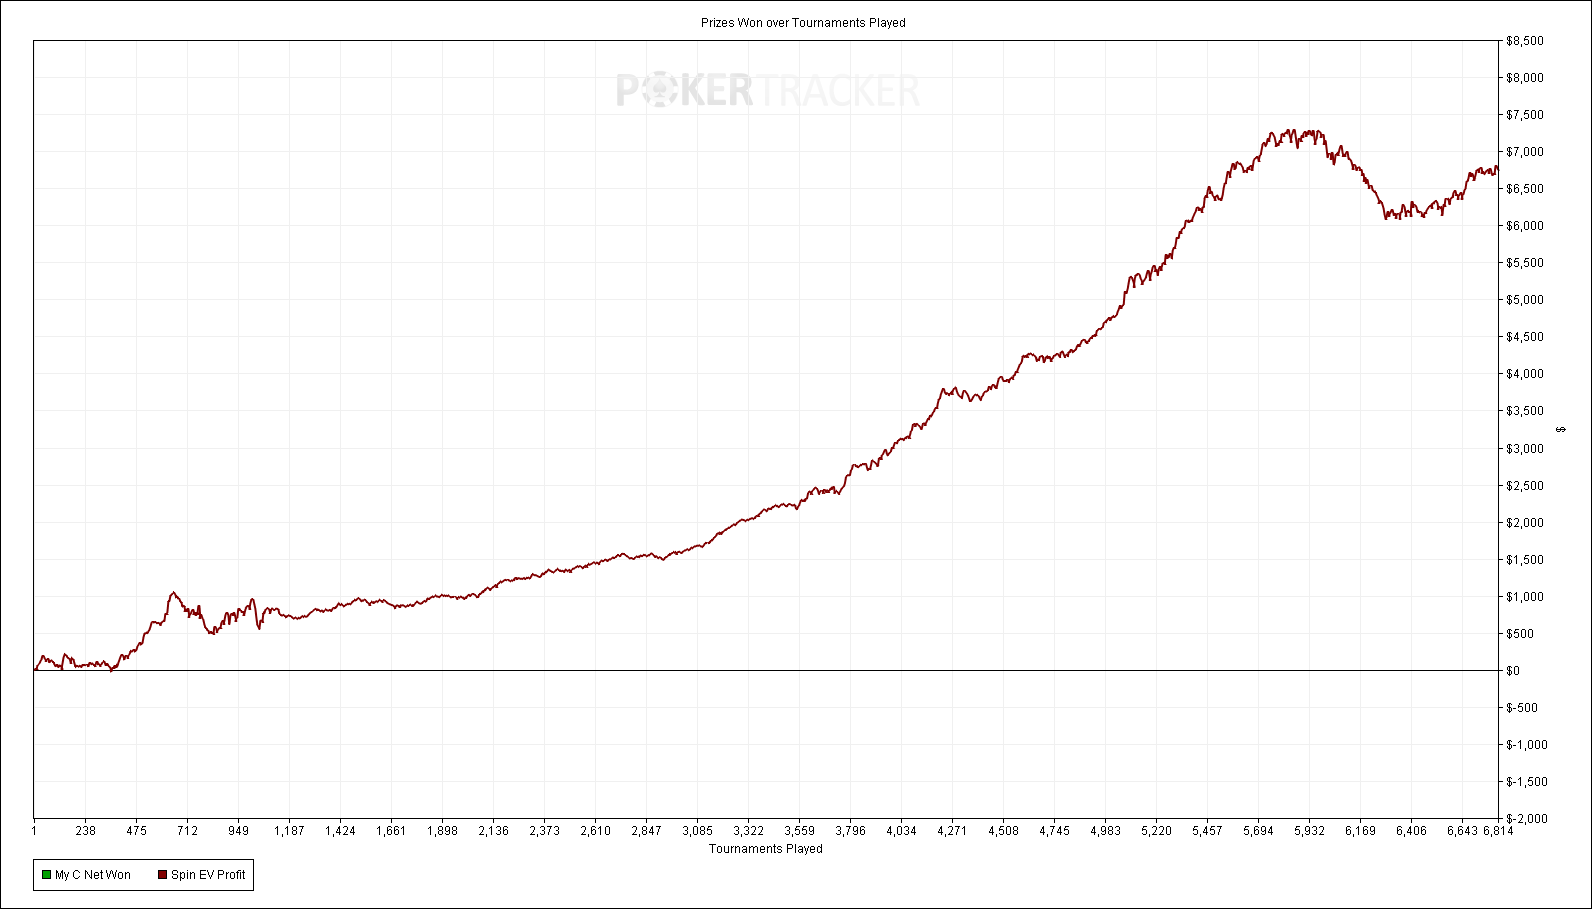Click the chart title Prizes Won over Tournaments Played
The height and width of the screenshot is (909, 1592).
(x=803, y=23)
